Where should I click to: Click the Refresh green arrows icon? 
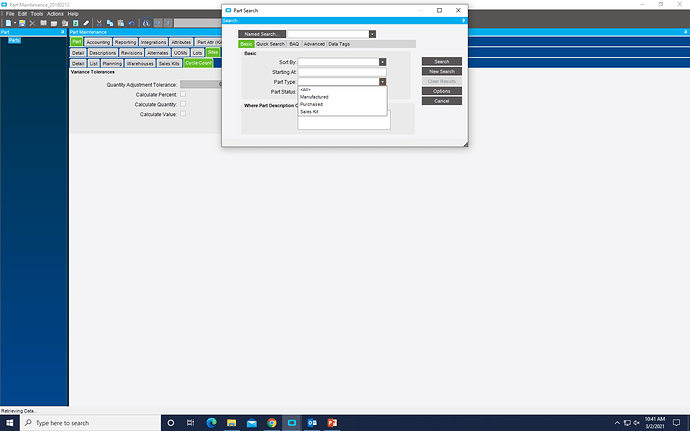coord(76,23)
